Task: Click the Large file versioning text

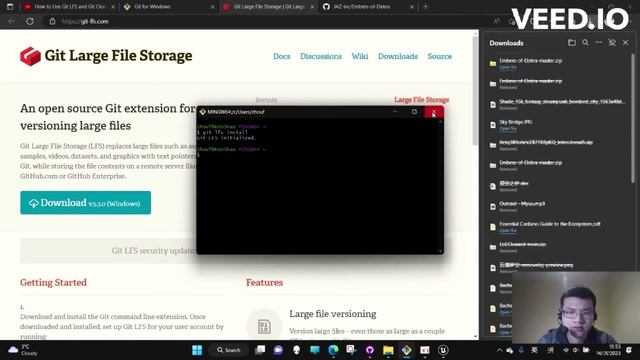Action: (x=333, y=314)
